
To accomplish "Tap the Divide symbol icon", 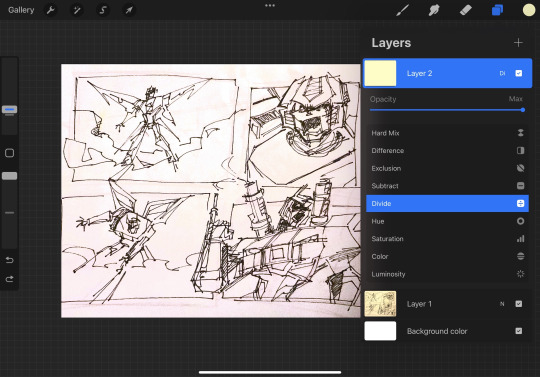I will click(520, 203).
